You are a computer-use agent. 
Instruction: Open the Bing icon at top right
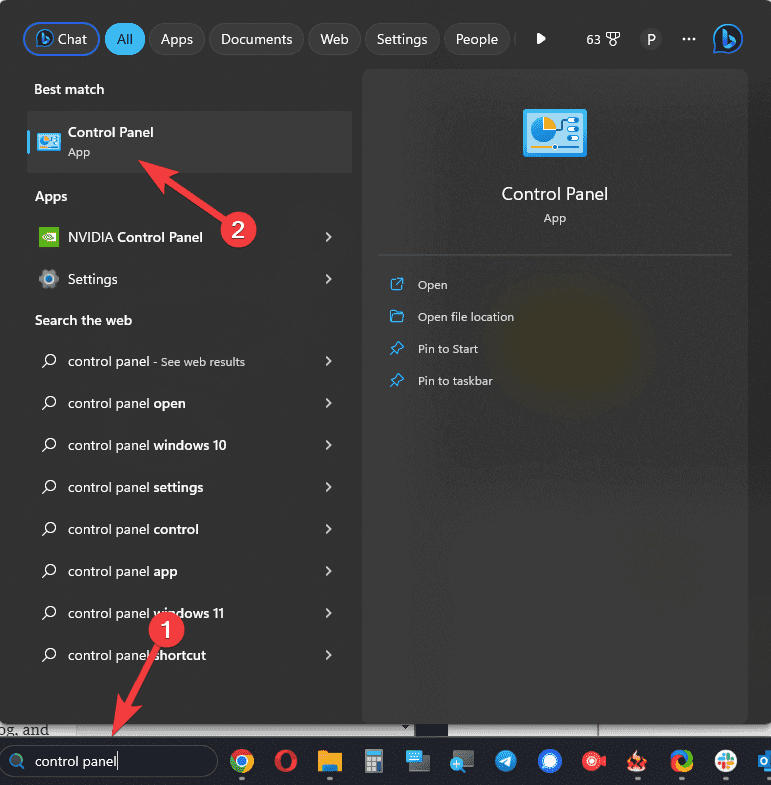pos(727,39)
